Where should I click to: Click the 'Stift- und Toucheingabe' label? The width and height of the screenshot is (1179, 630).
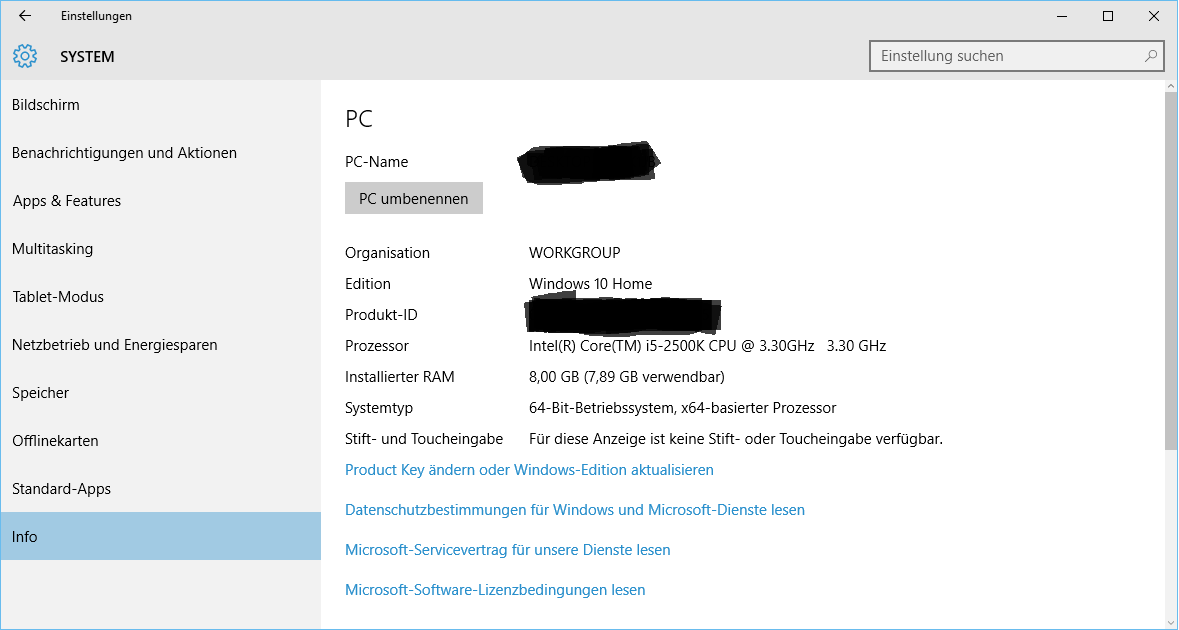424,439
